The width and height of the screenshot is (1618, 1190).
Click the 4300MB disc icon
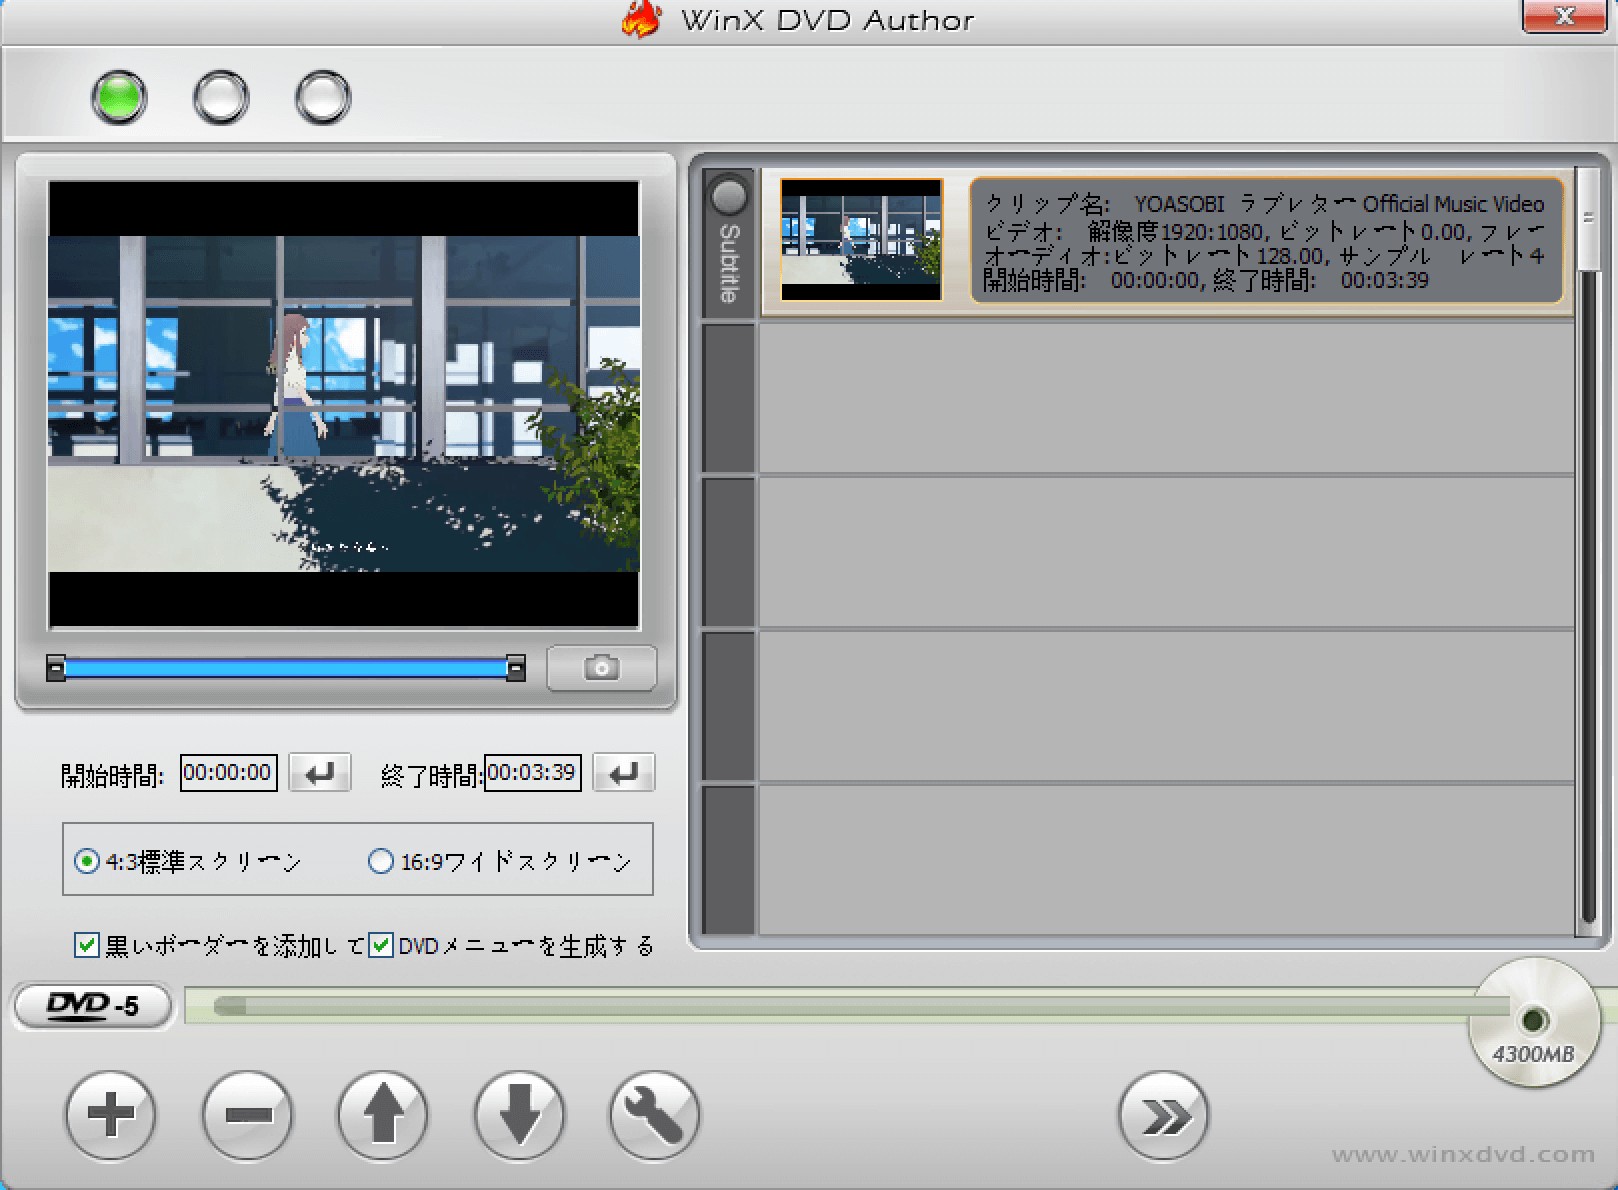tap(1534, 1022)
